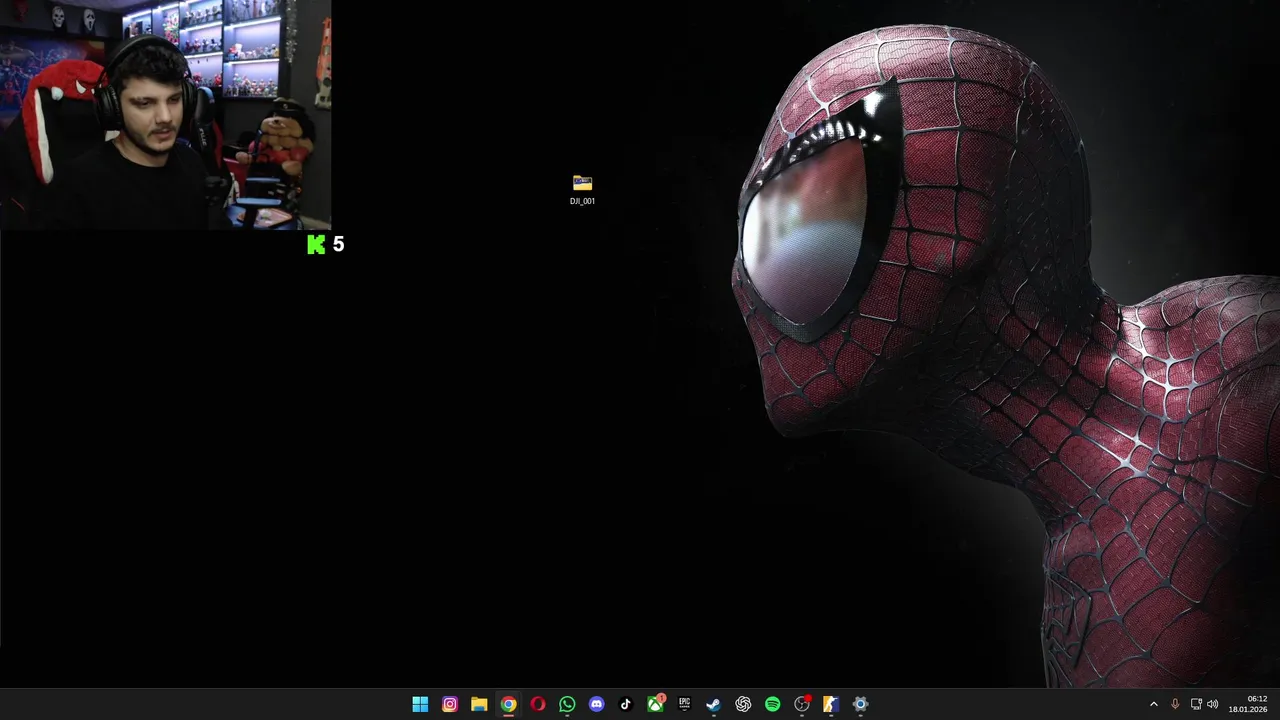Viewport: 1280px width, 720px height.
Task: Open Spotify from the taskbar
Action: pyautogui.click(x=772, y=704)
